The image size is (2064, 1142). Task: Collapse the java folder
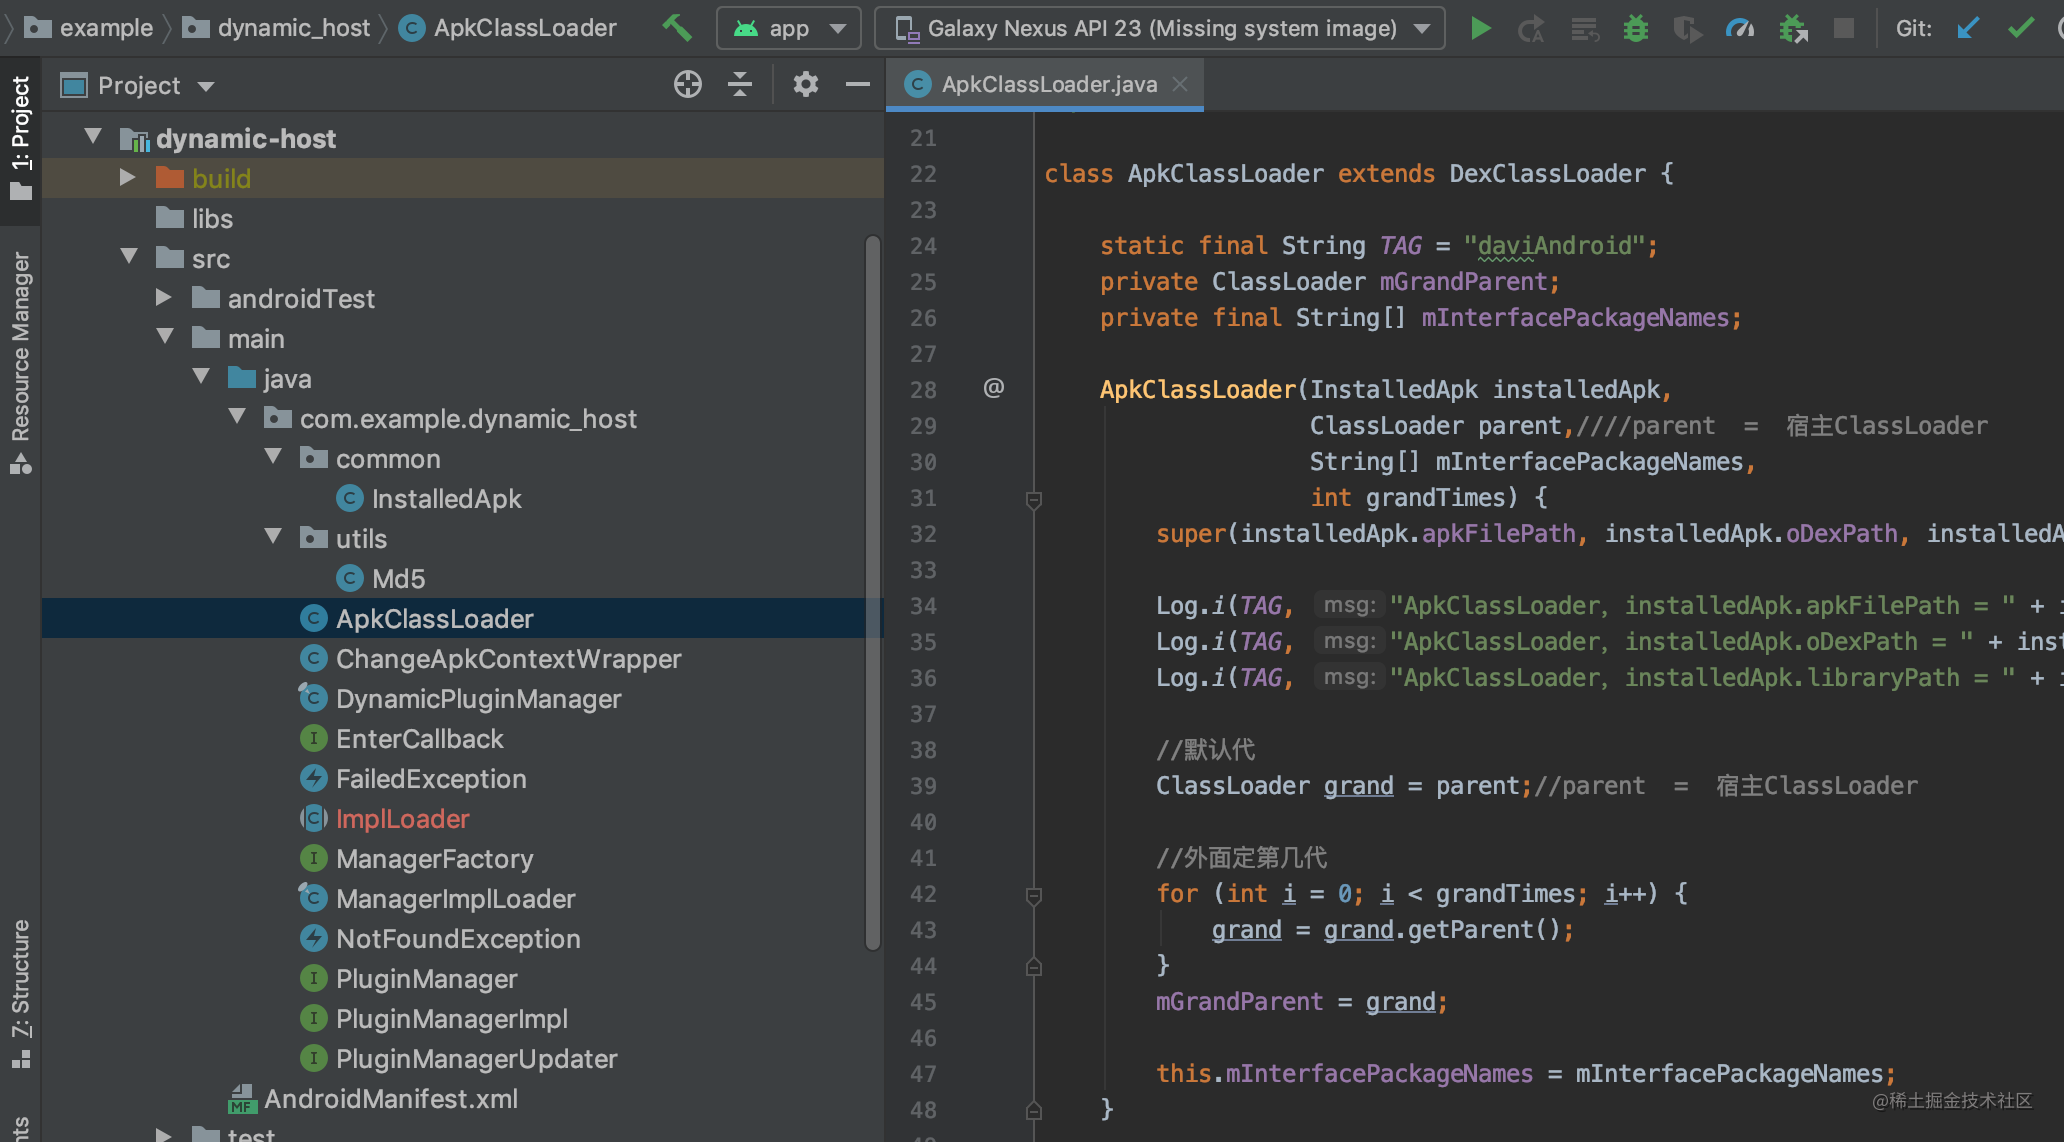(201, 377)
